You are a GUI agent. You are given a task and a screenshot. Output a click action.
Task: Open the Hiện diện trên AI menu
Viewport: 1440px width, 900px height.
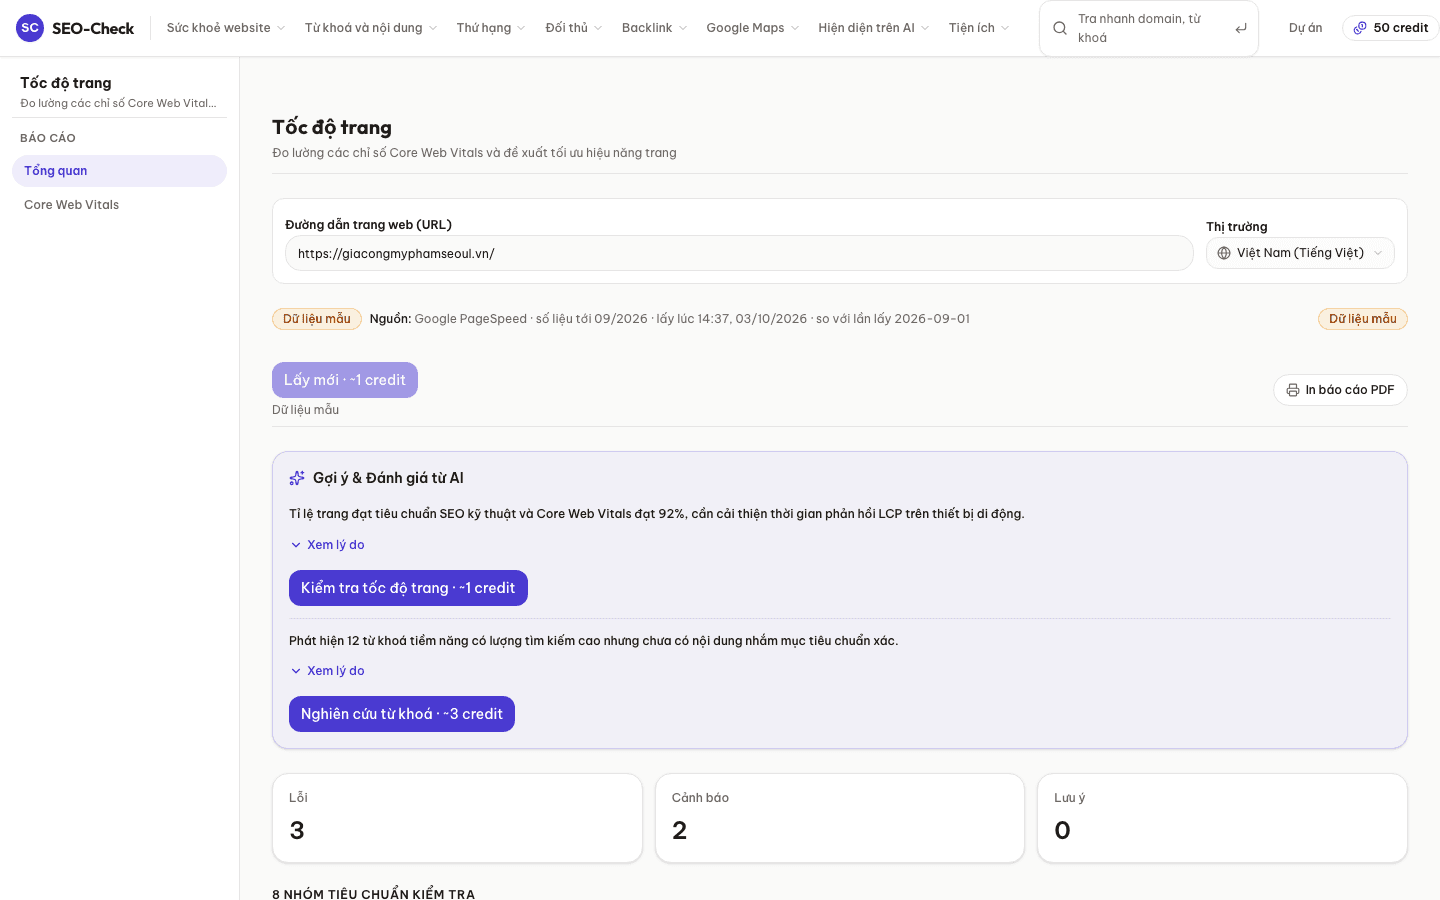click(874, 28)
